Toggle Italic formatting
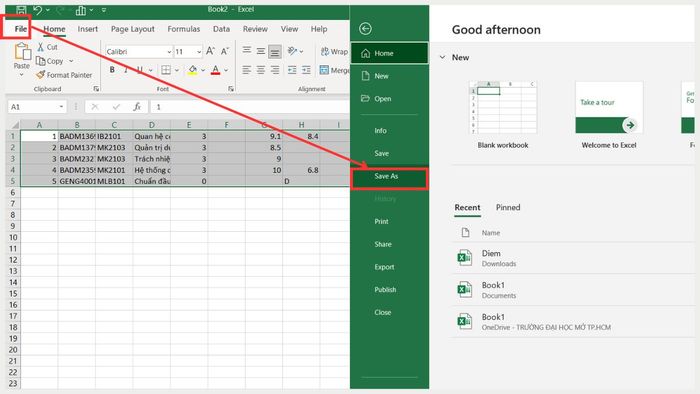Viewport: 700px width, 394px height. [x=126, y=70]
